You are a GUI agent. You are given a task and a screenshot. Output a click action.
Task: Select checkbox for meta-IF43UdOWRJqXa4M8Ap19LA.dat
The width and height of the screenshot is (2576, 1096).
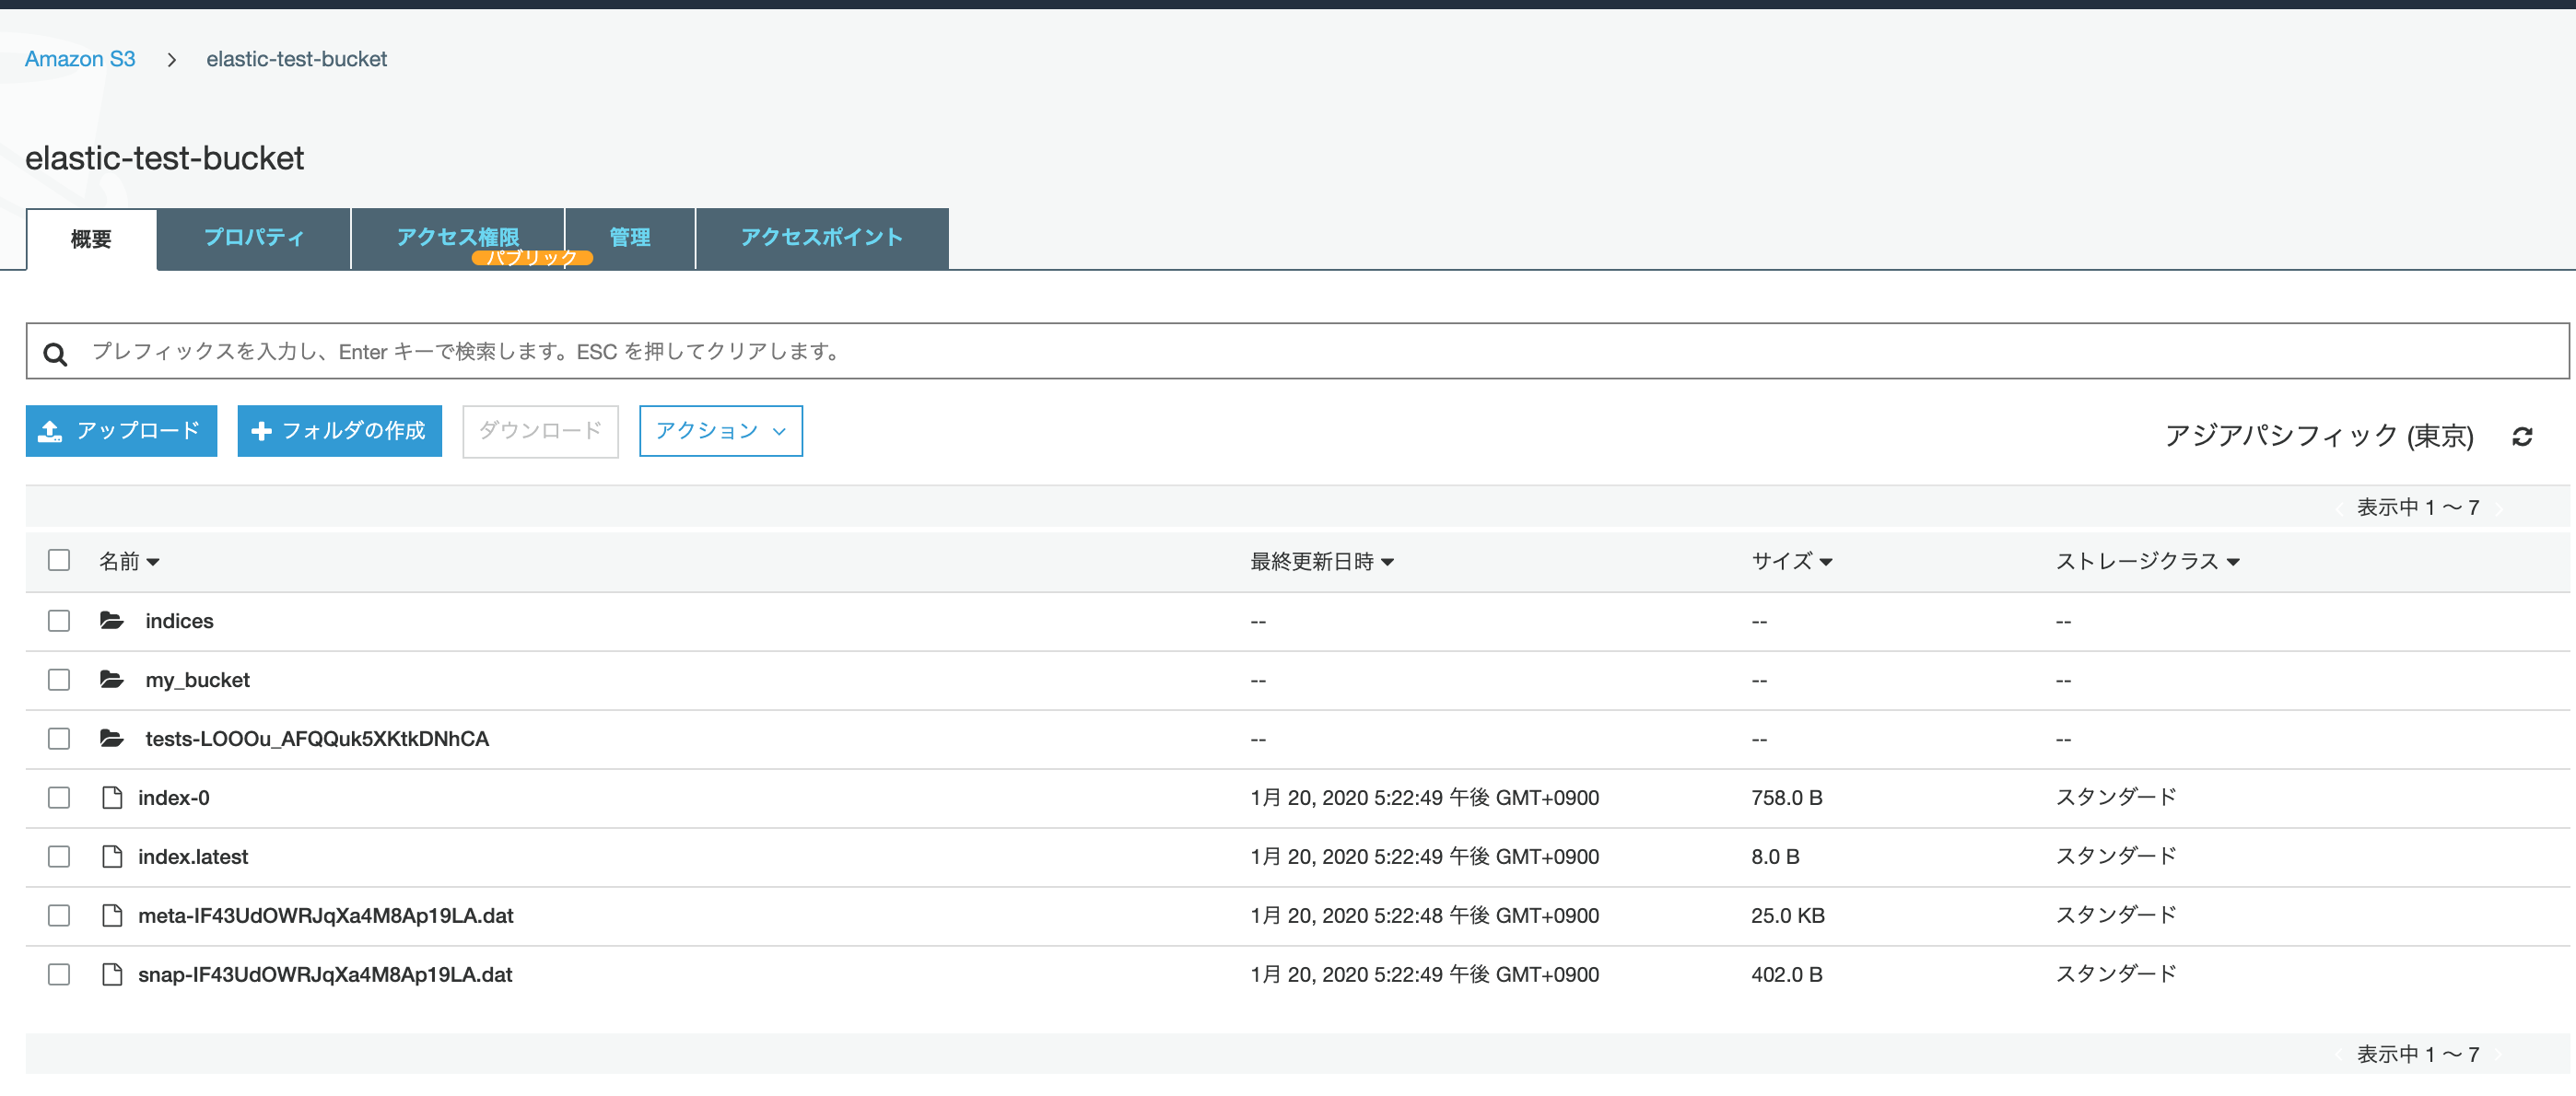click(x=59, y=916)
